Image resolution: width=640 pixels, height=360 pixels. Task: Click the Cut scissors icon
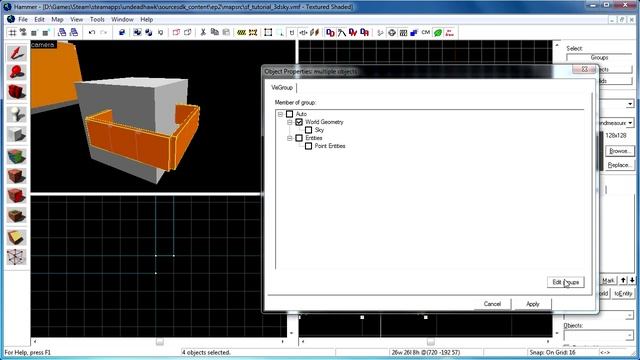click(x=203, y=33)
